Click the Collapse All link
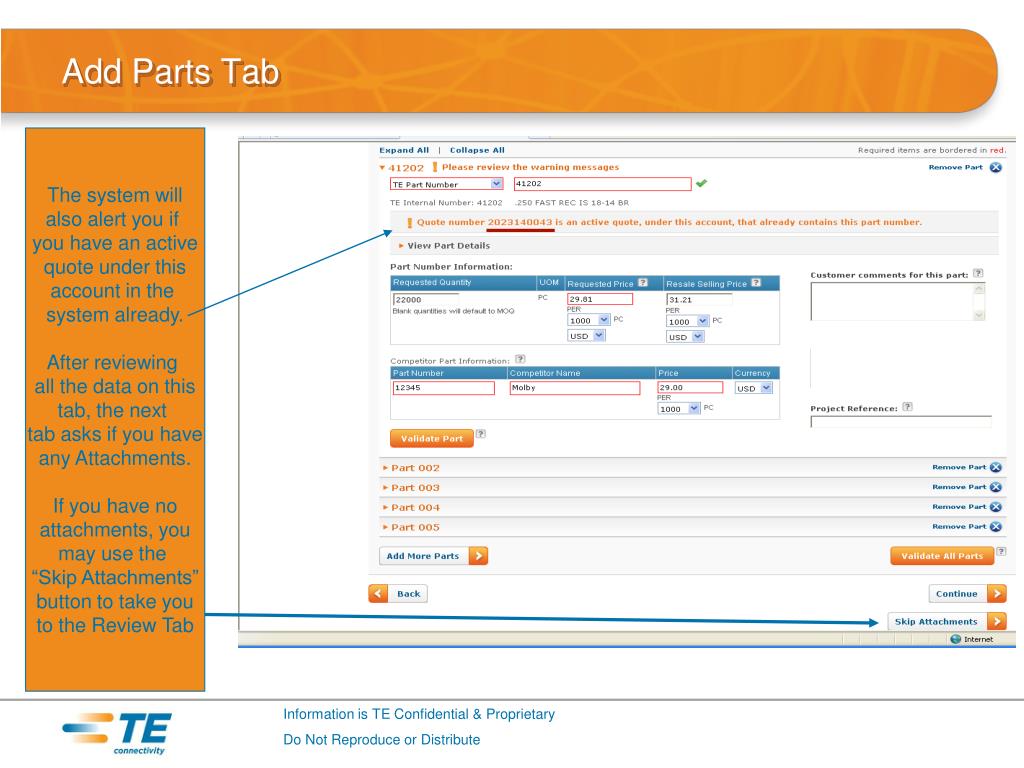The image size is (1024, 768). click(x=477, y=150)
